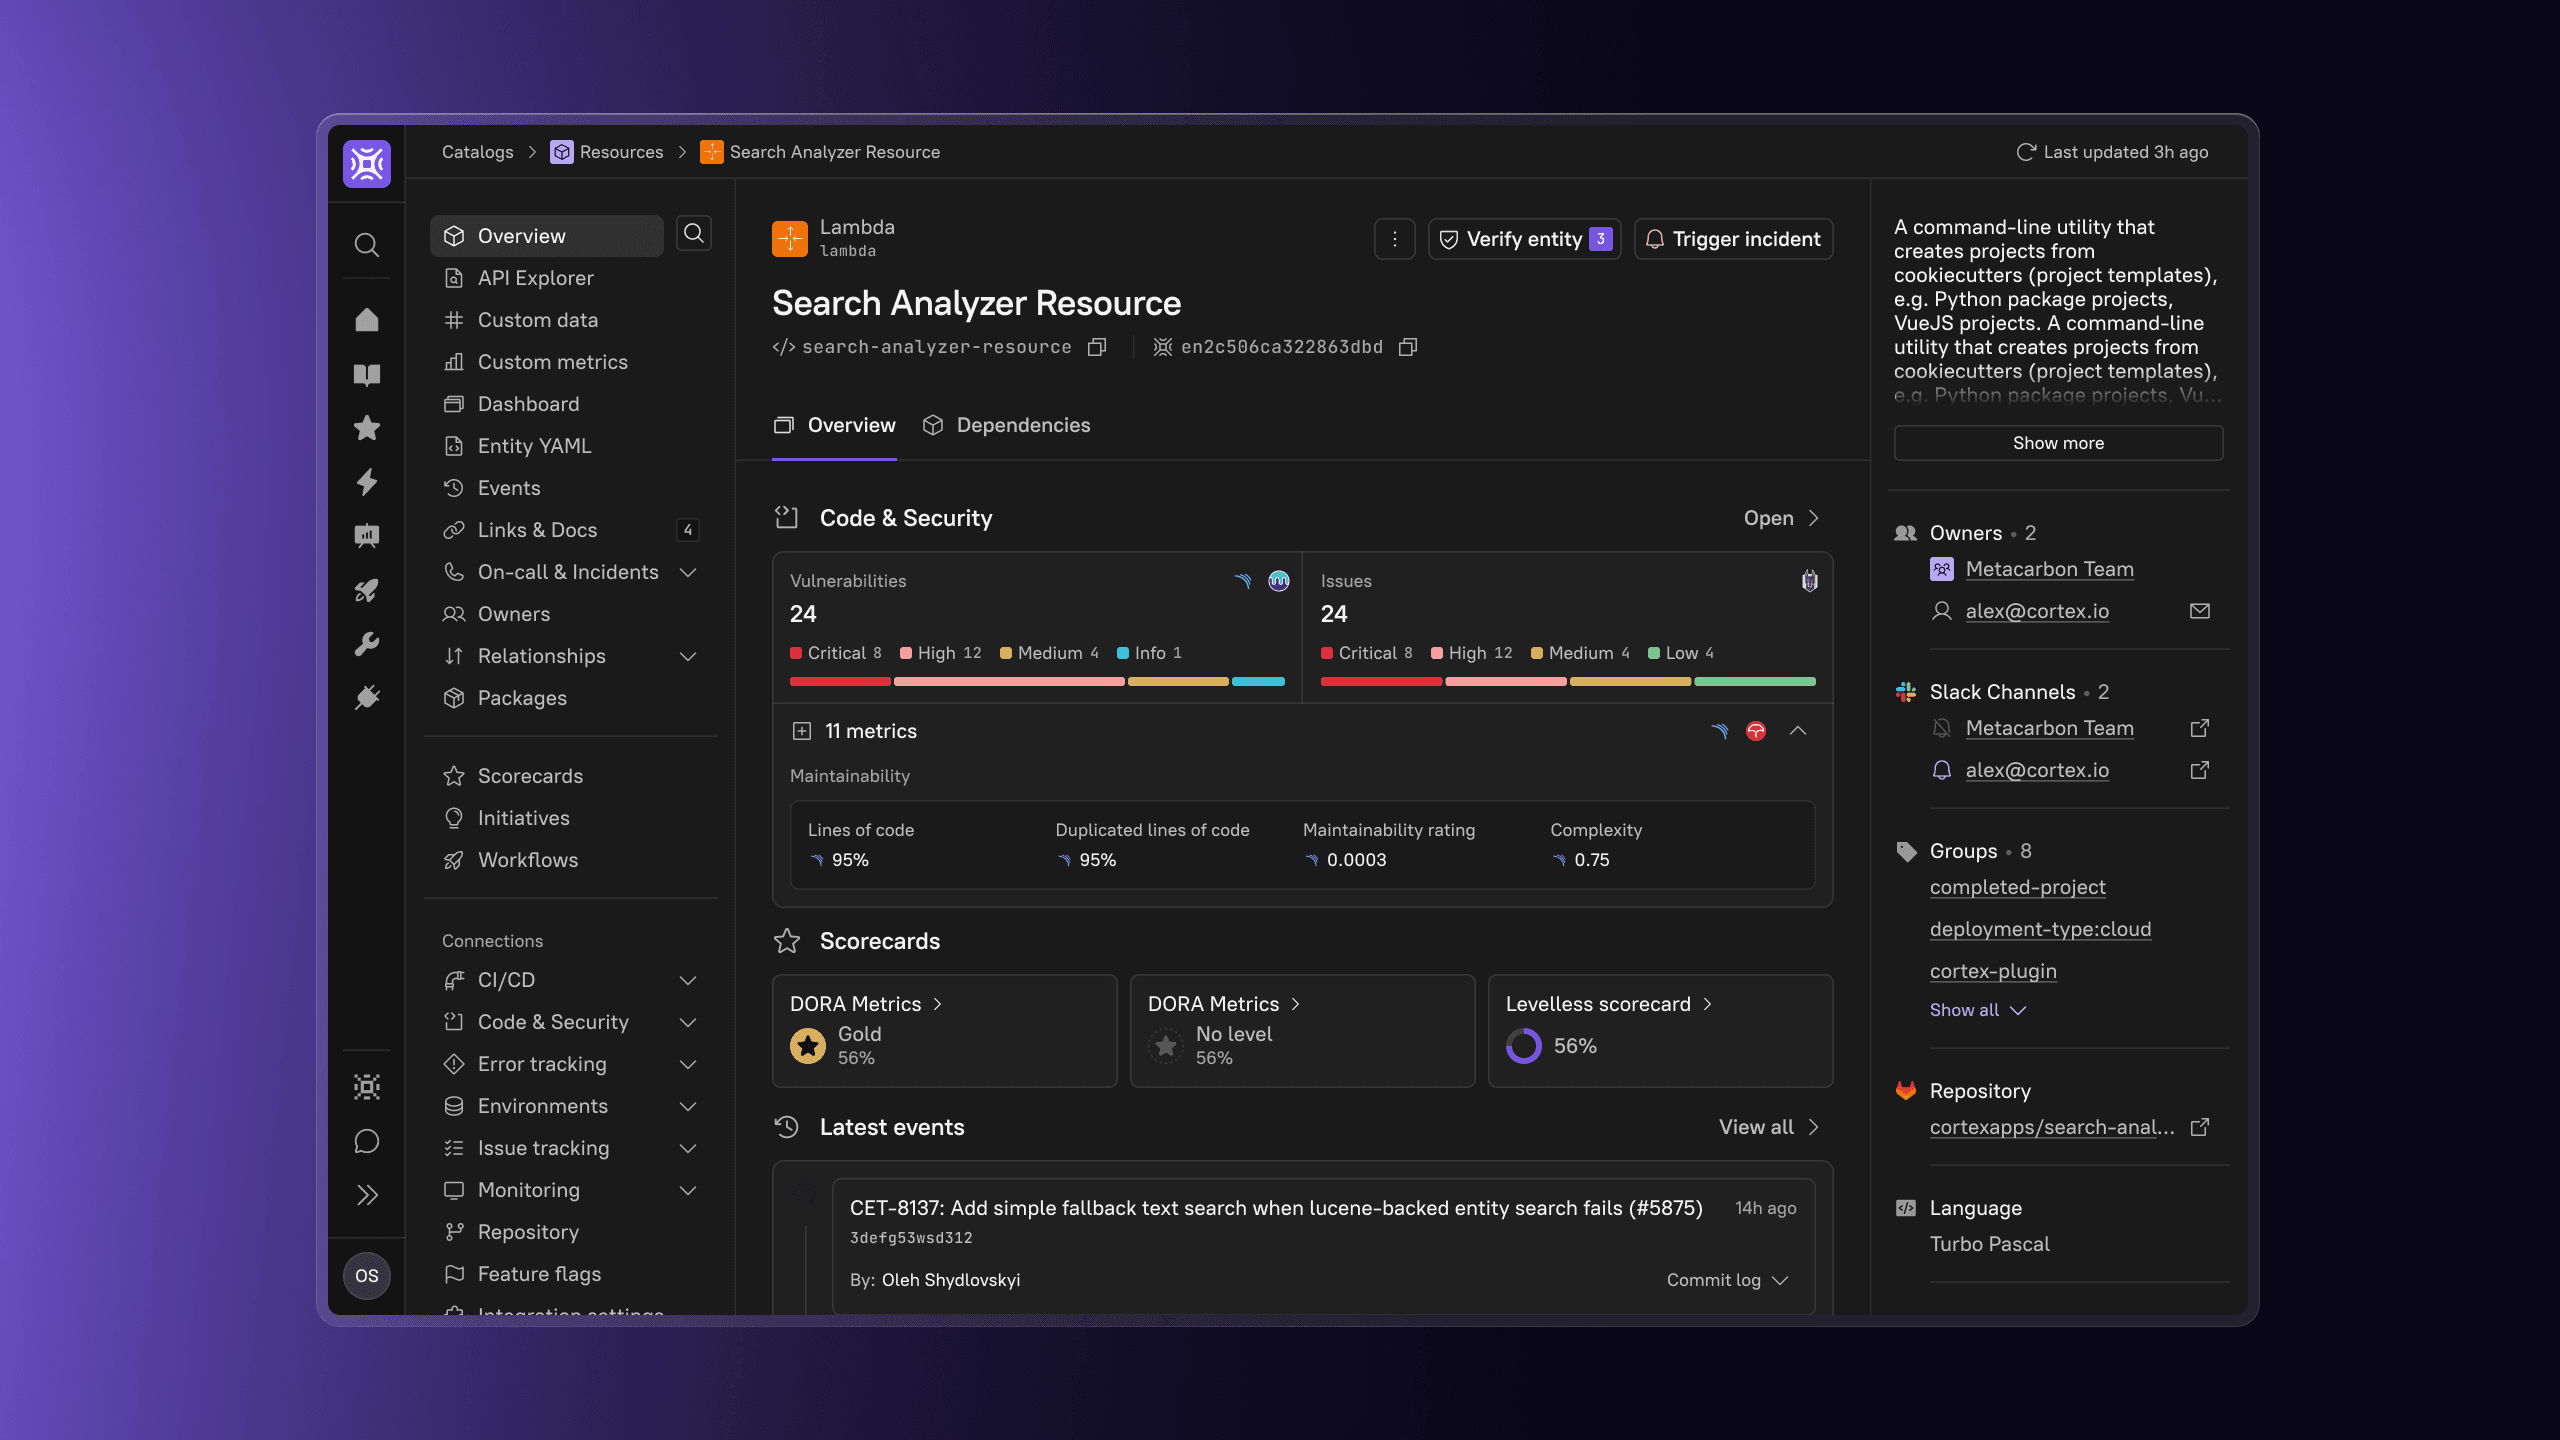Open the presentation chart rail icon
The width and height of the screenshot is (2560, 1440).
366,536
